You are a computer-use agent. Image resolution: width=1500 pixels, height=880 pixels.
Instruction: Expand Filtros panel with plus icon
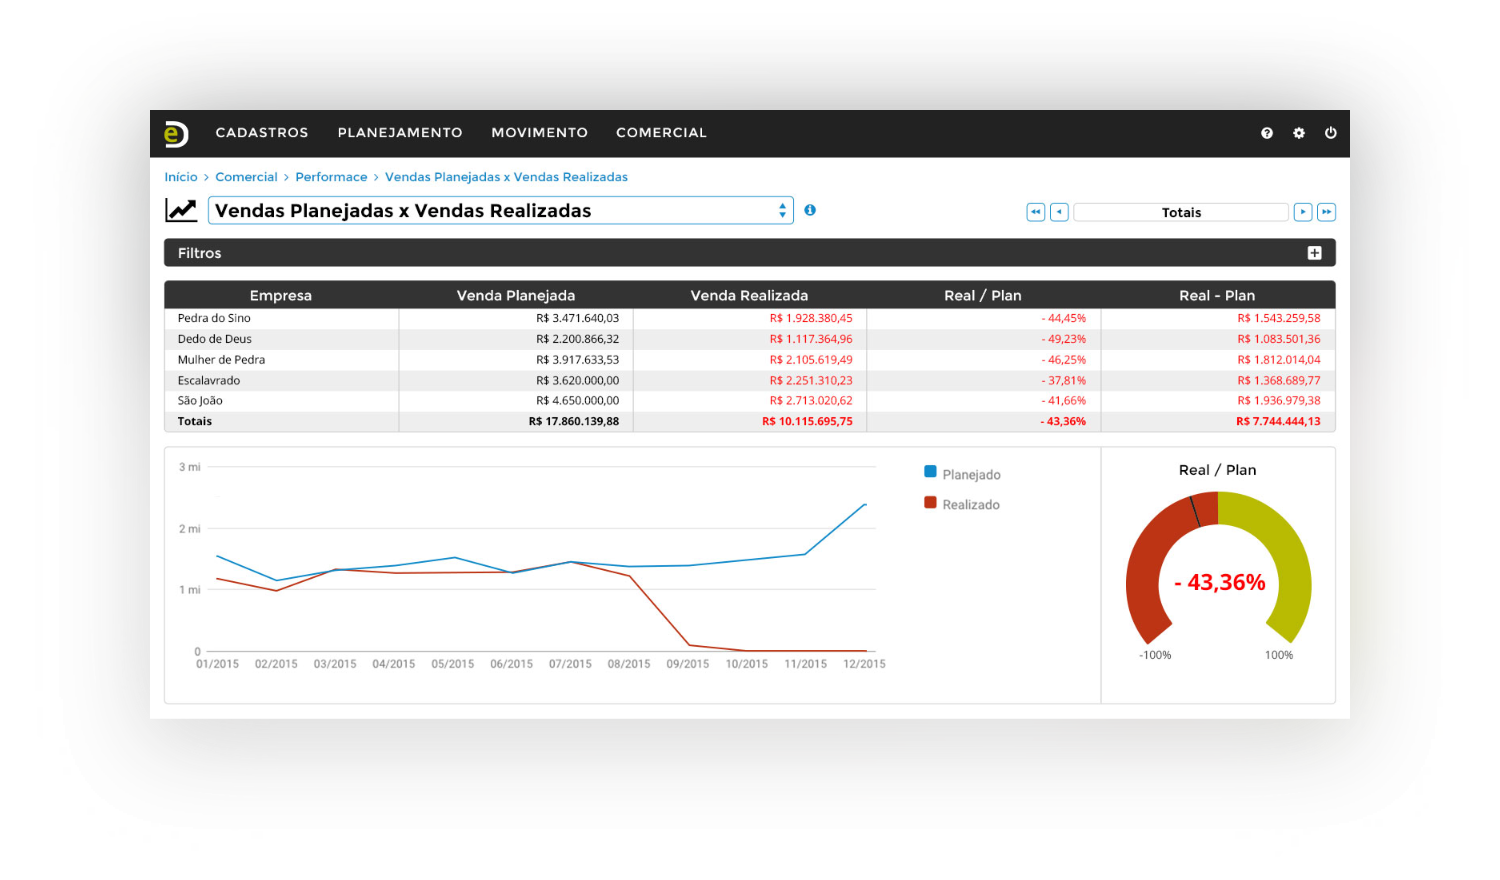pyautogui.click(x=1315, y=253)
